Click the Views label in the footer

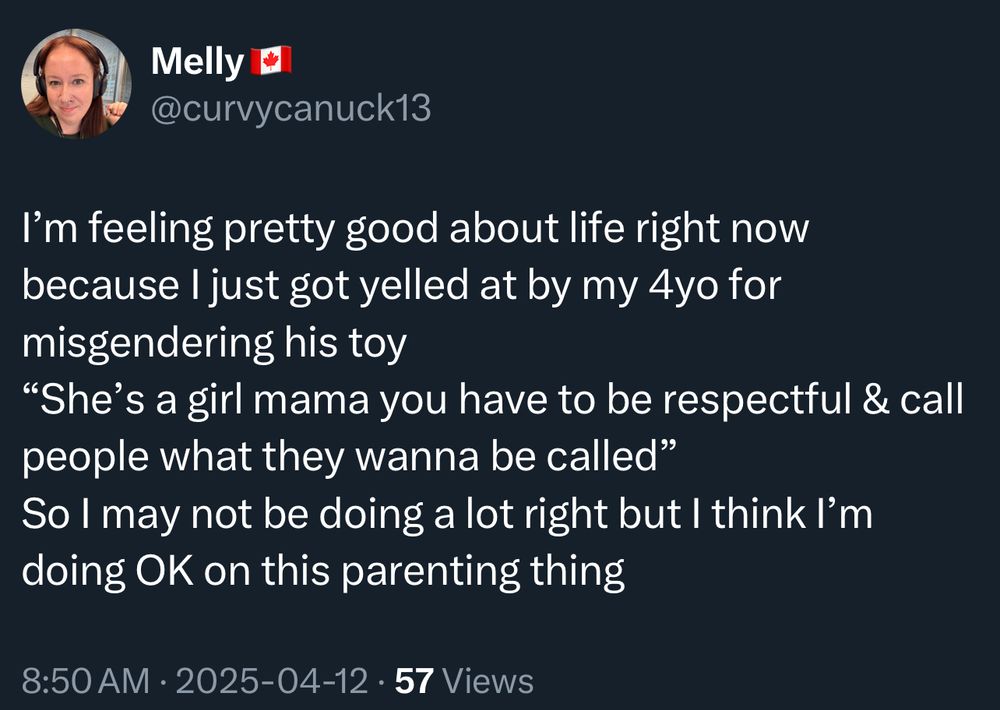[488, 681]
